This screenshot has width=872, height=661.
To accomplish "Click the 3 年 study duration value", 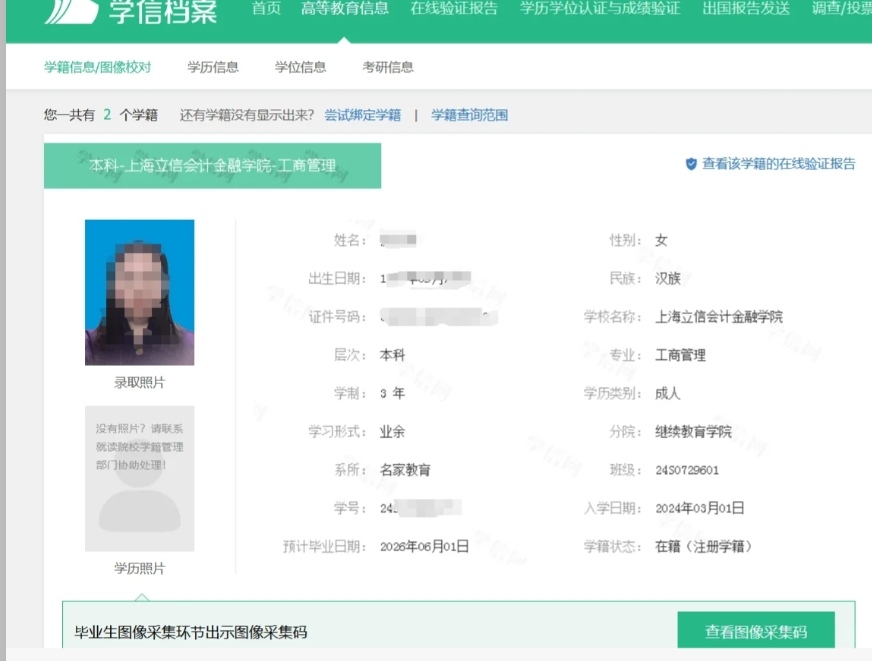I will [x=393, y=394].
